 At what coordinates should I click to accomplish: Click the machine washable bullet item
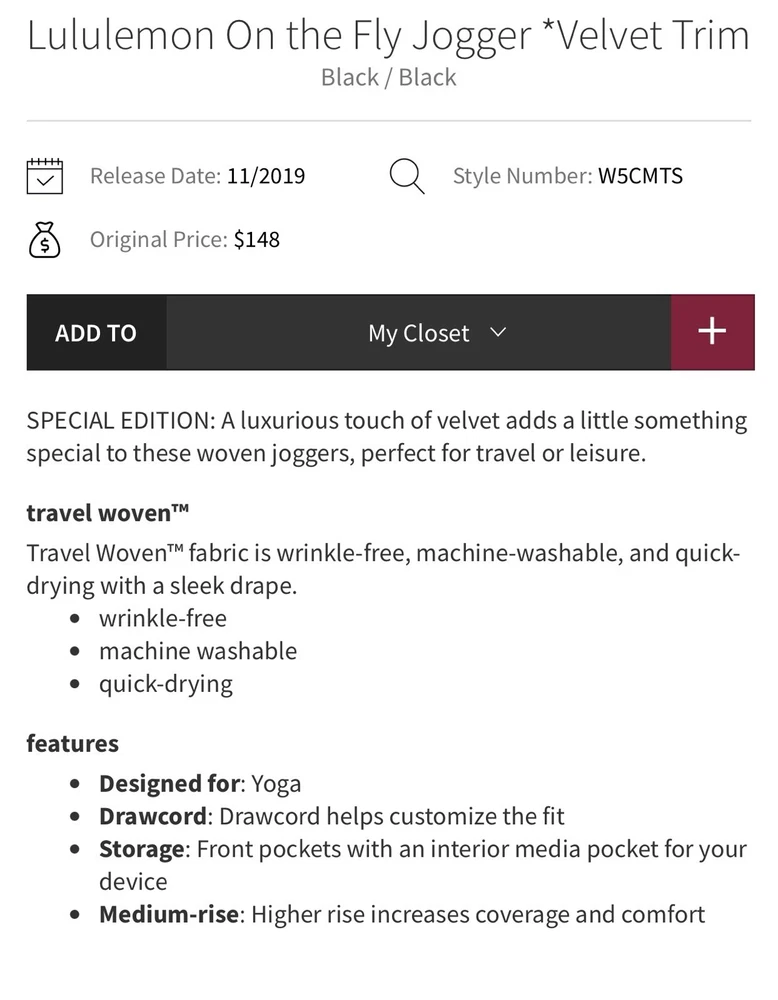[x=198, y=651]
